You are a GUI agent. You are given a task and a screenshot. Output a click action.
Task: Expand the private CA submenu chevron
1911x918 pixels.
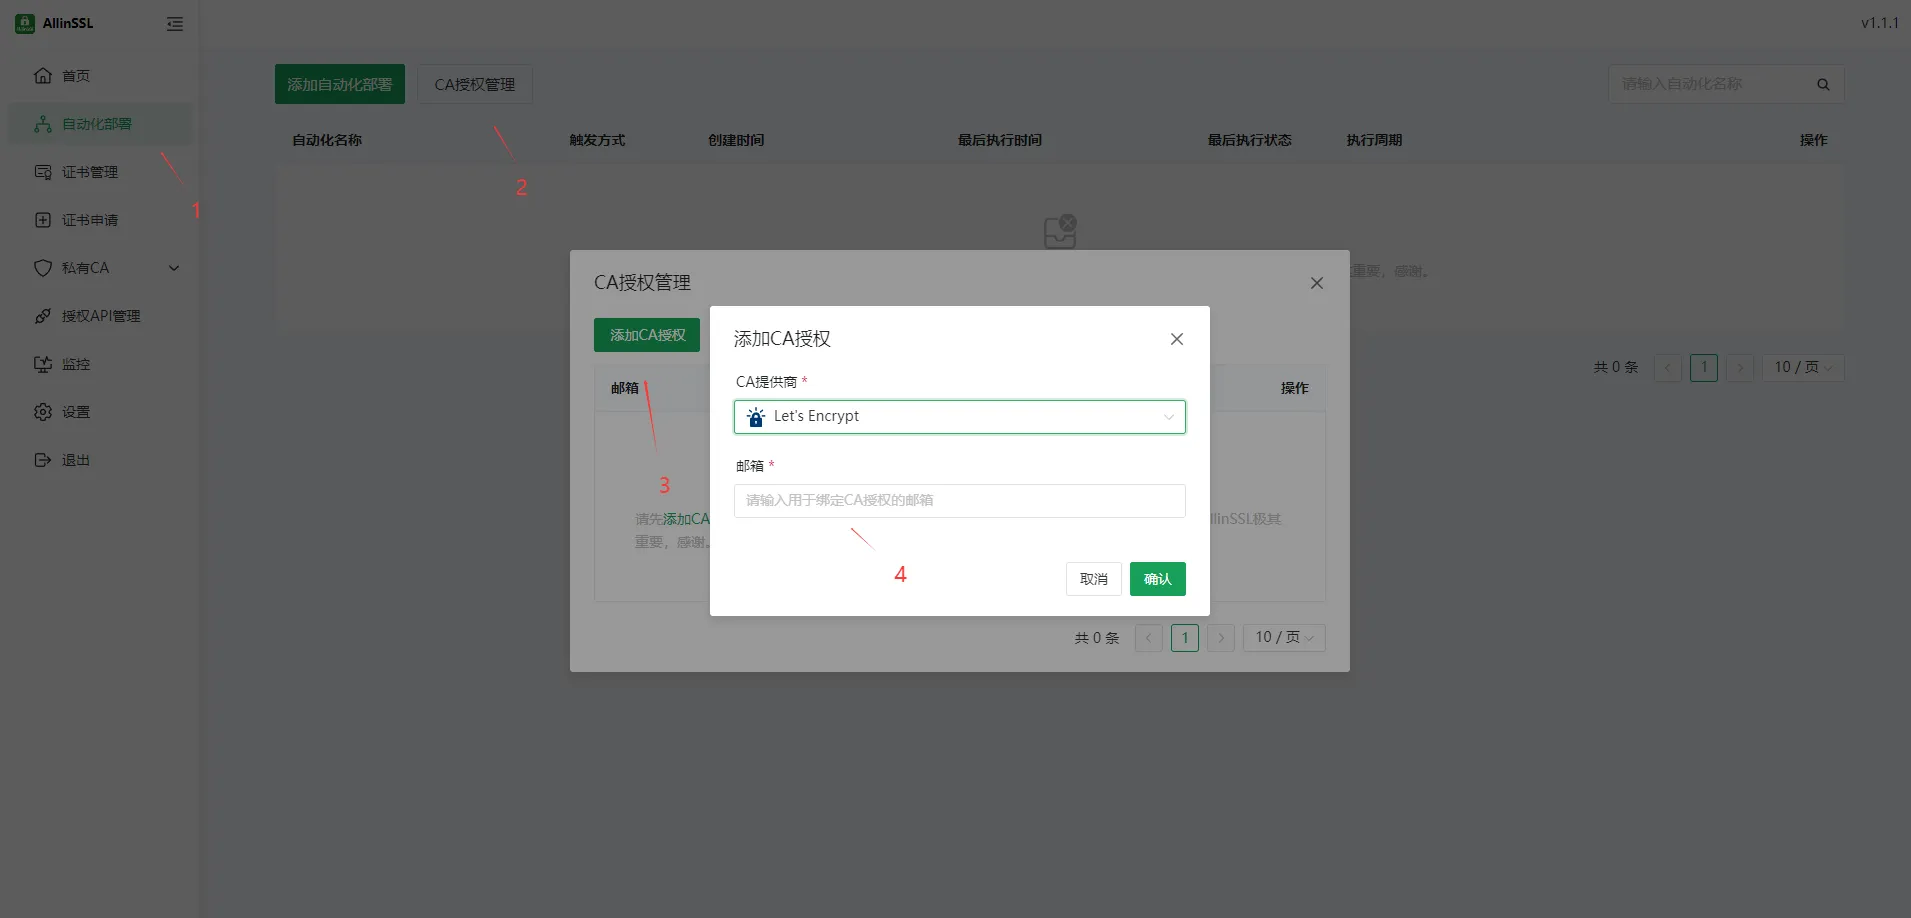[x=174, y=268]
